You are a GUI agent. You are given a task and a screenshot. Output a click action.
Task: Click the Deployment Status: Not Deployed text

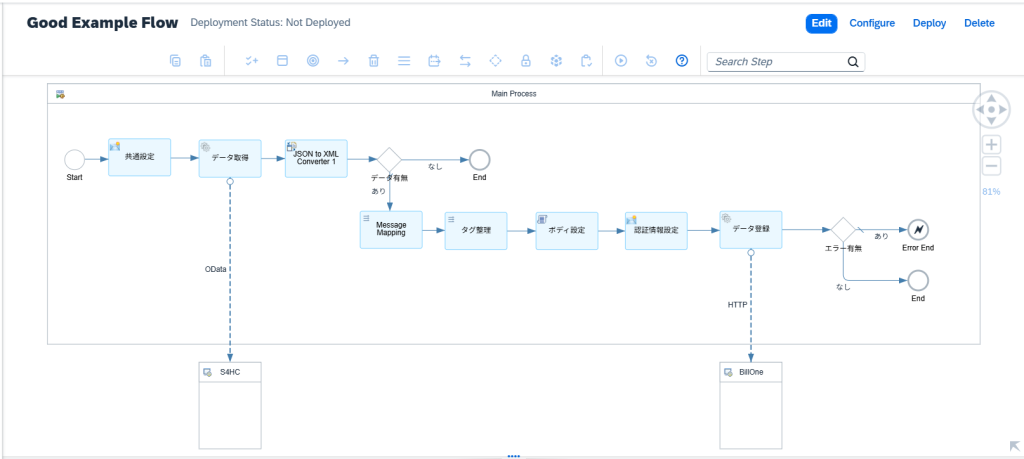[270, 23]
